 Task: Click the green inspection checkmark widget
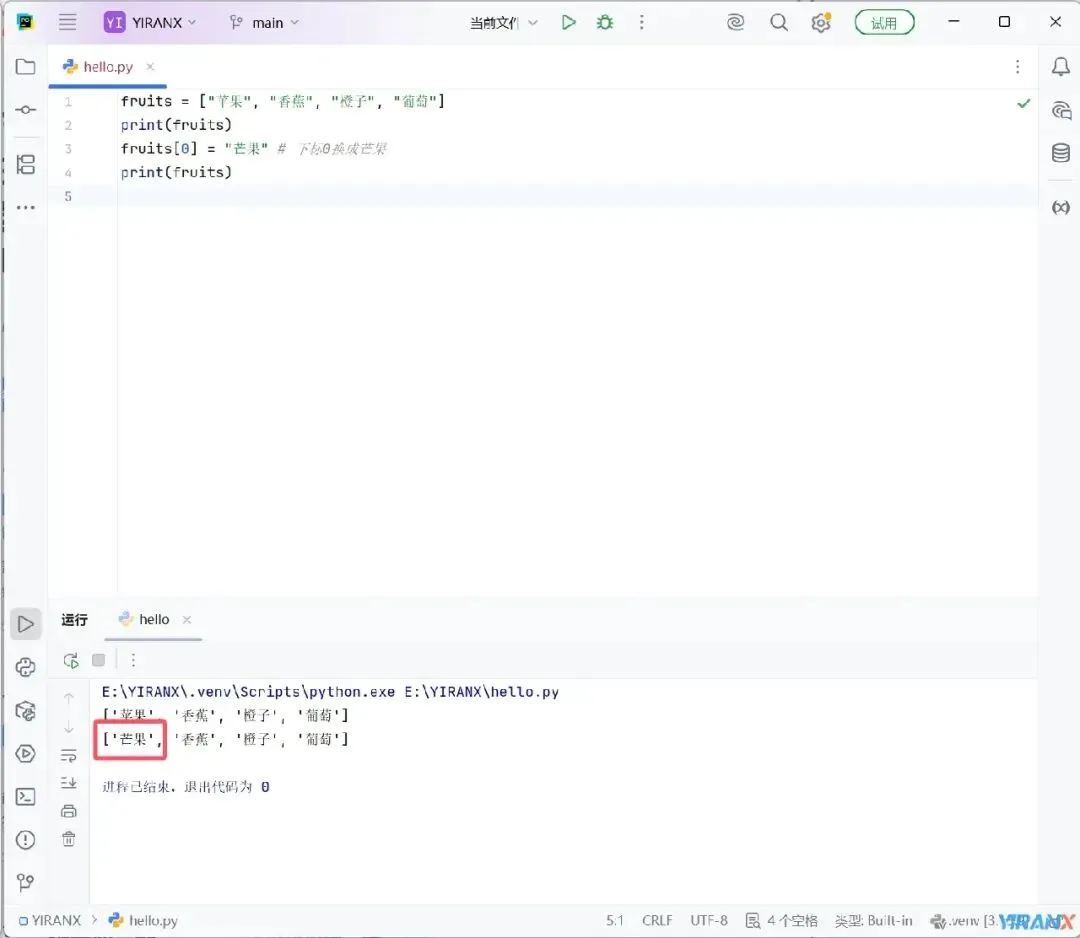point(1024,103)
